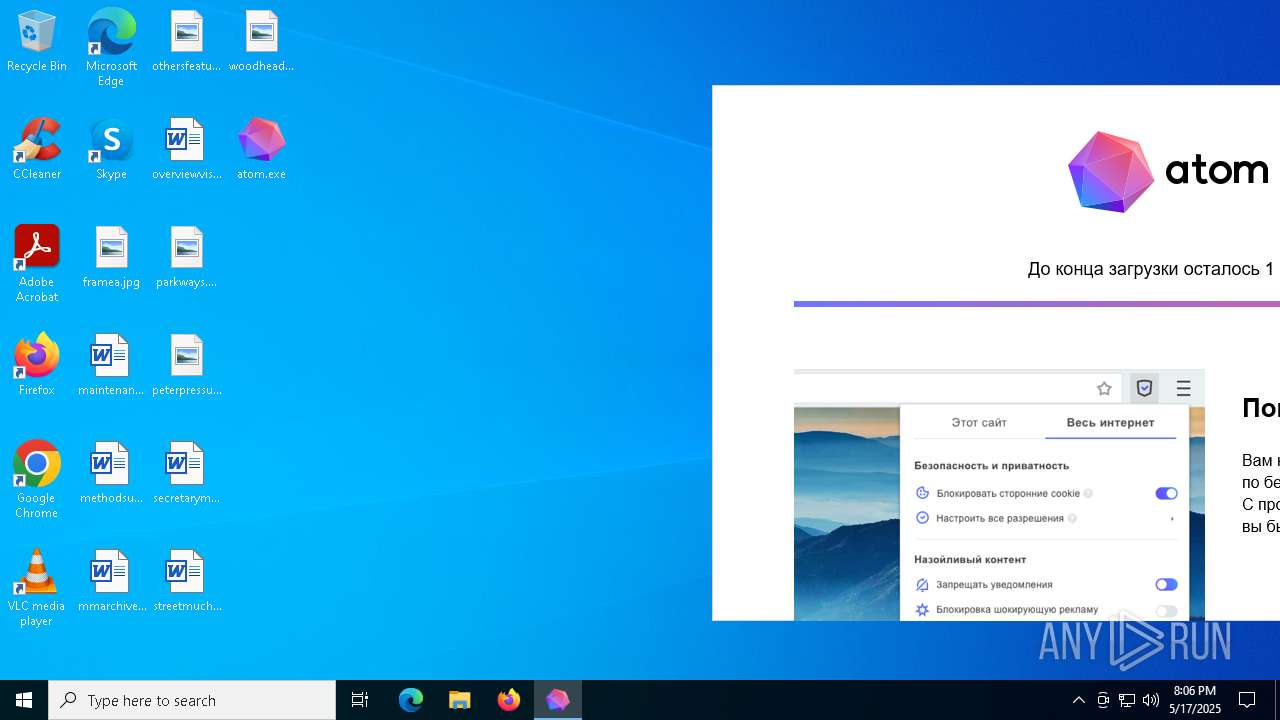This screenshot has width=1280, height=720.
Task: Select the othersfeatu... image file
Action: click(186, 42)
